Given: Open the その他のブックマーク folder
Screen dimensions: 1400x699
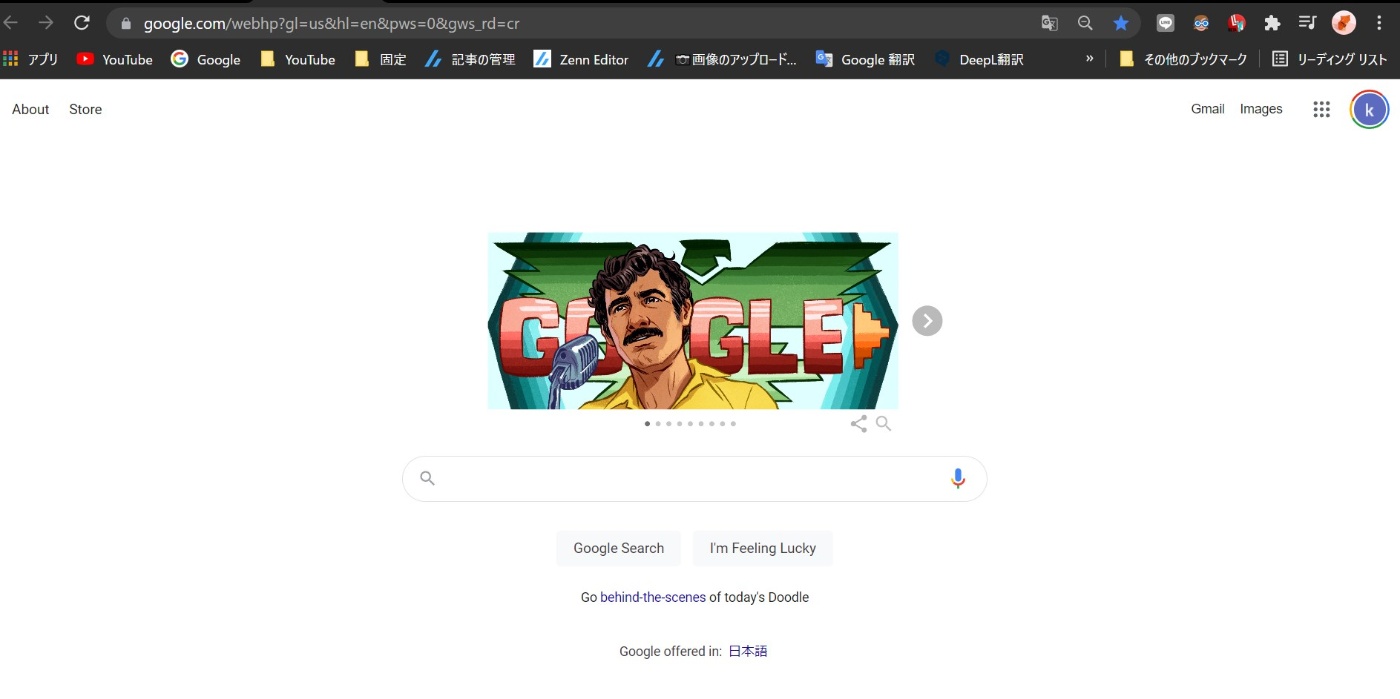Looking at the screenshot, I should tap(1183, 59).
